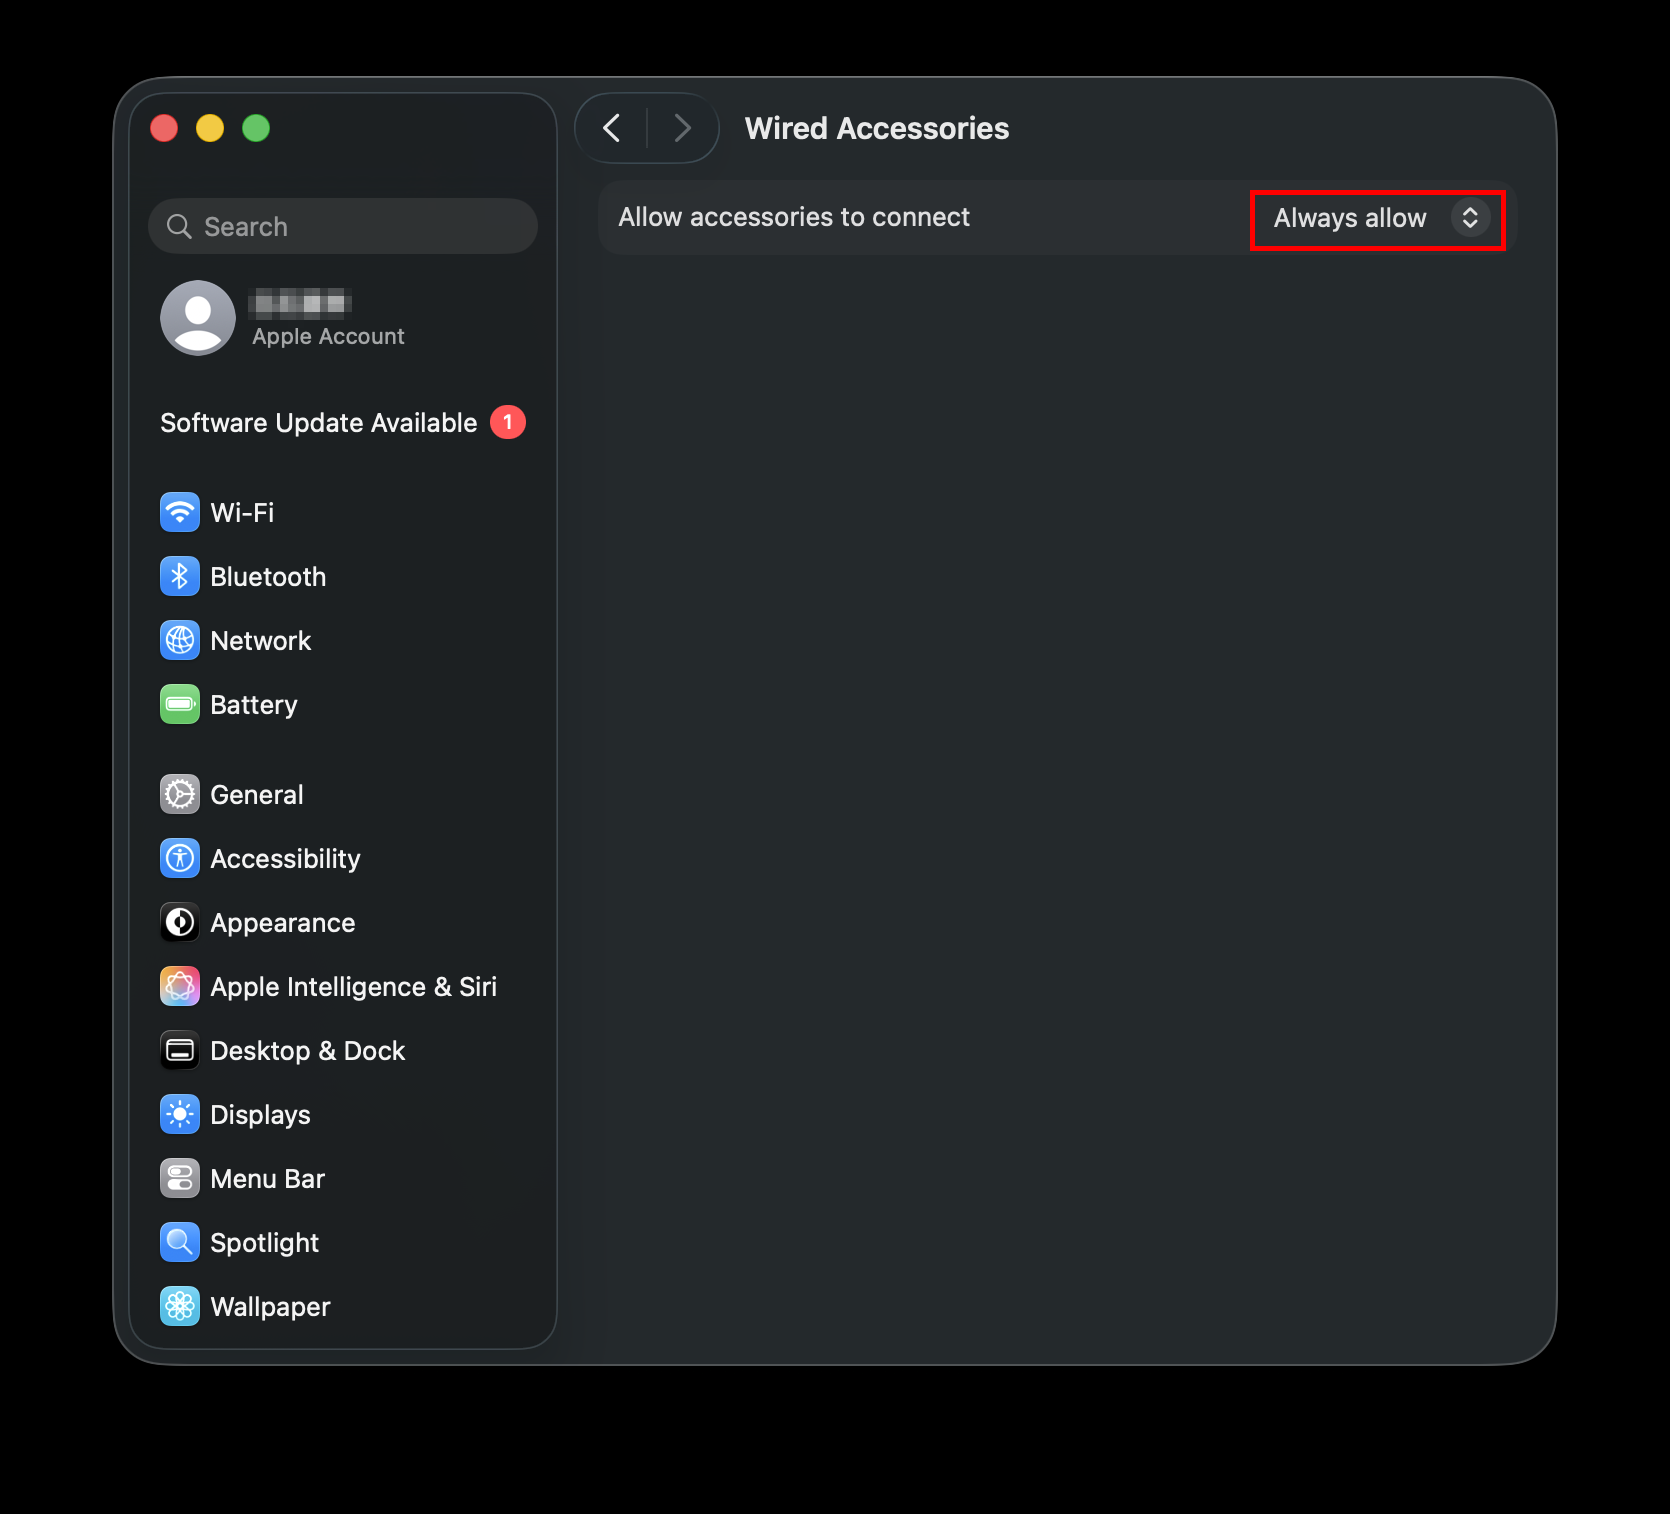Viewport: 1670px width, 1514px height.
Task: Click the red update badge
Action: 508,423
